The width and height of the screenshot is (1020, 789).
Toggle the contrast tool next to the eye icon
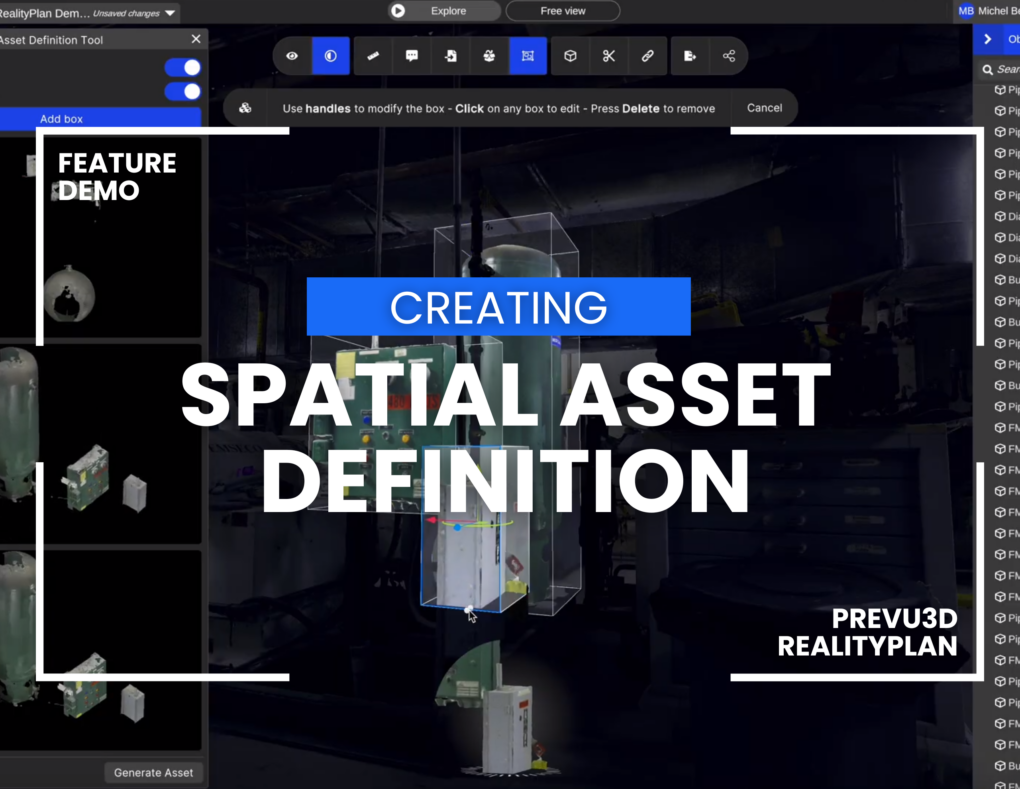[x=330, y=56]
